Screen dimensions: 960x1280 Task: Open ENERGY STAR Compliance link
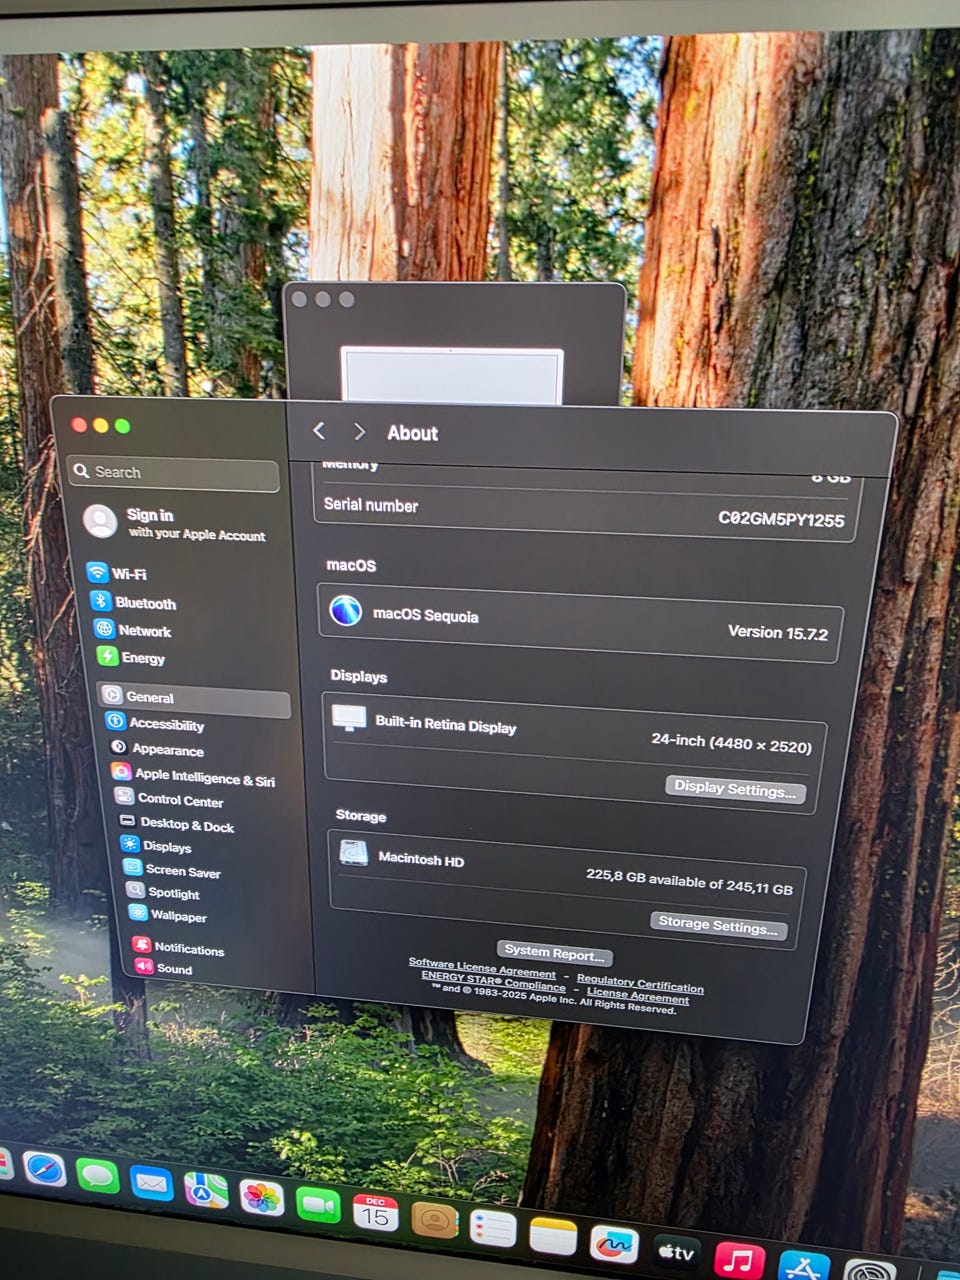493,980
